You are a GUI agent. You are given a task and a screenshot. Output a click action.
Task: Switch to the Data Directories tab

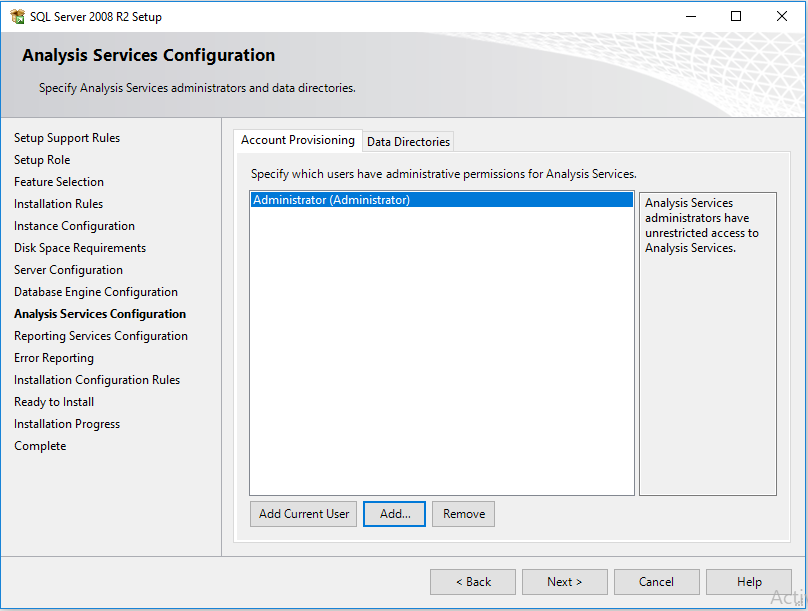[x=408, y=142]
